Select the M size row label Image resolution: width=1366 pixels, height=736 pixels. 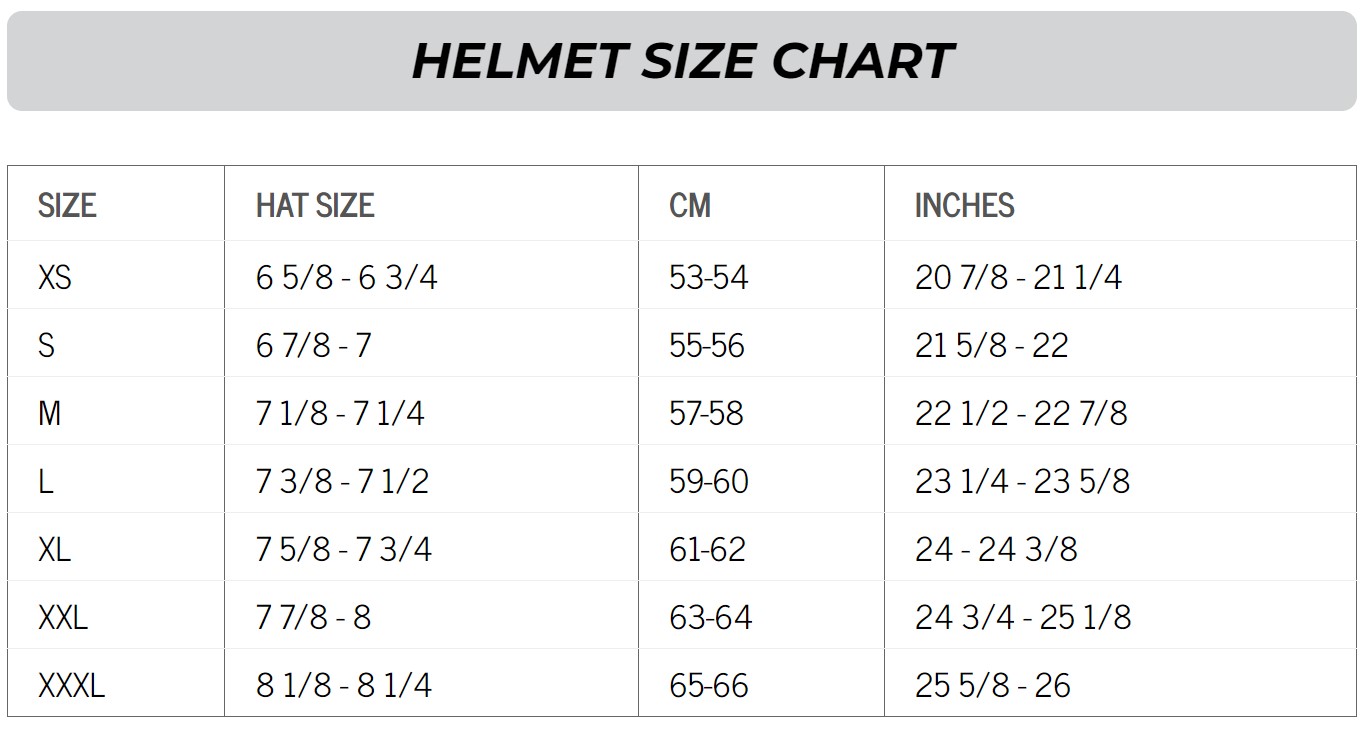pos(50,413)
